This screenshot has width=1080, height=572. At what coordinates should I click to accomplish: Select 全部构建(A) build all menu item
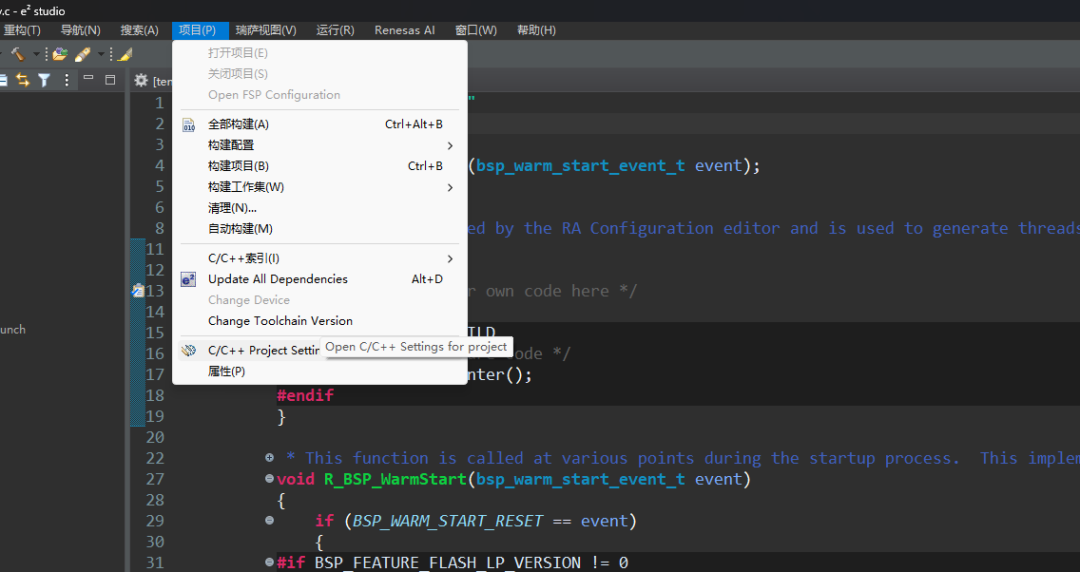(238, 124)
